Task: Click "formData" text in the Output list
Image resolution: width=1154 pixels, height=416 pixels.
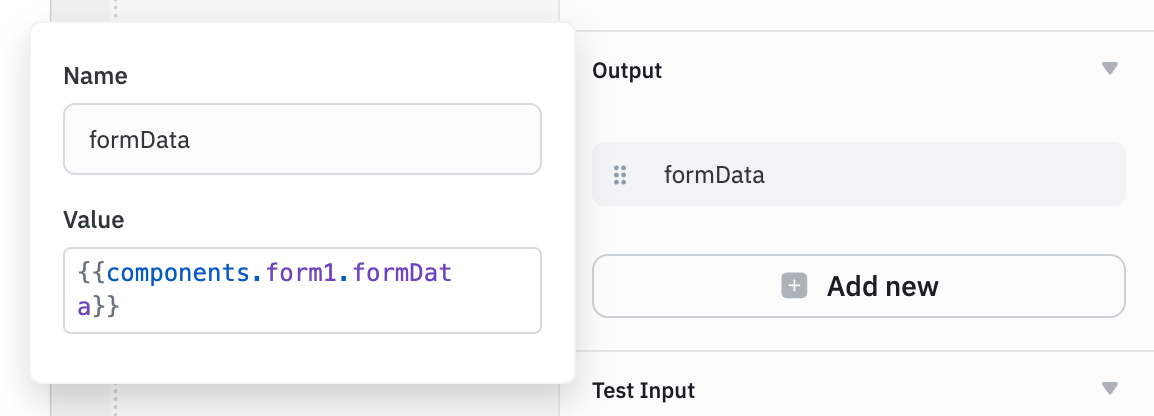Action: 714,175
